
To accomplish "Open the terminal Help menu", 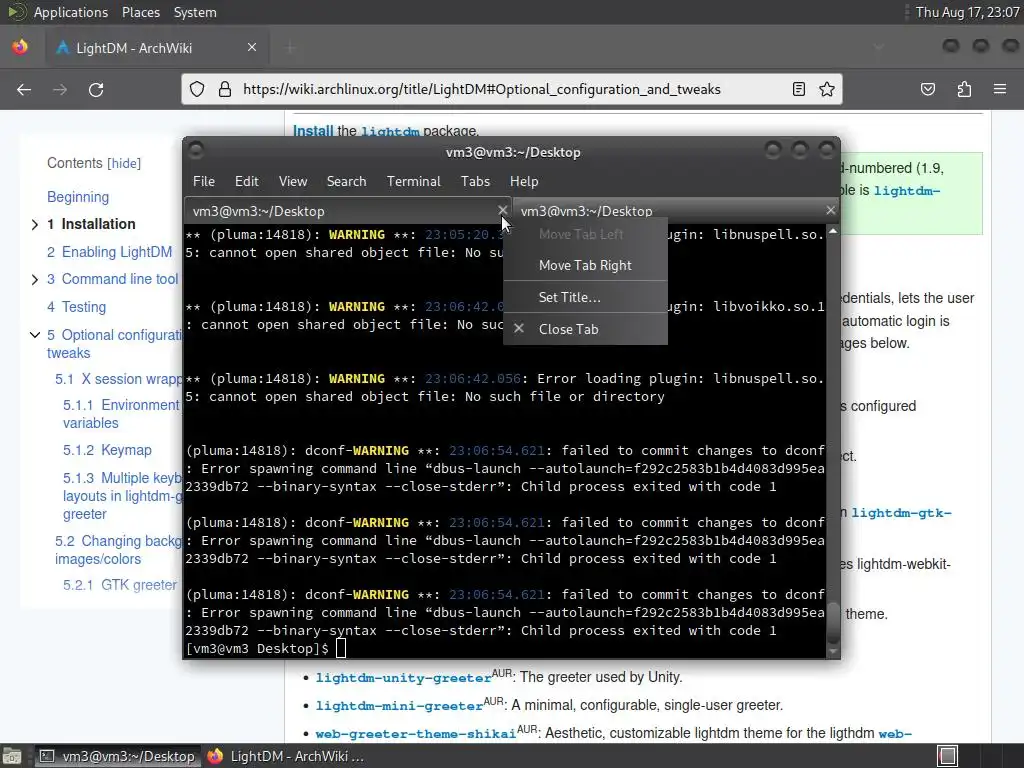I will tap(524, 182).
